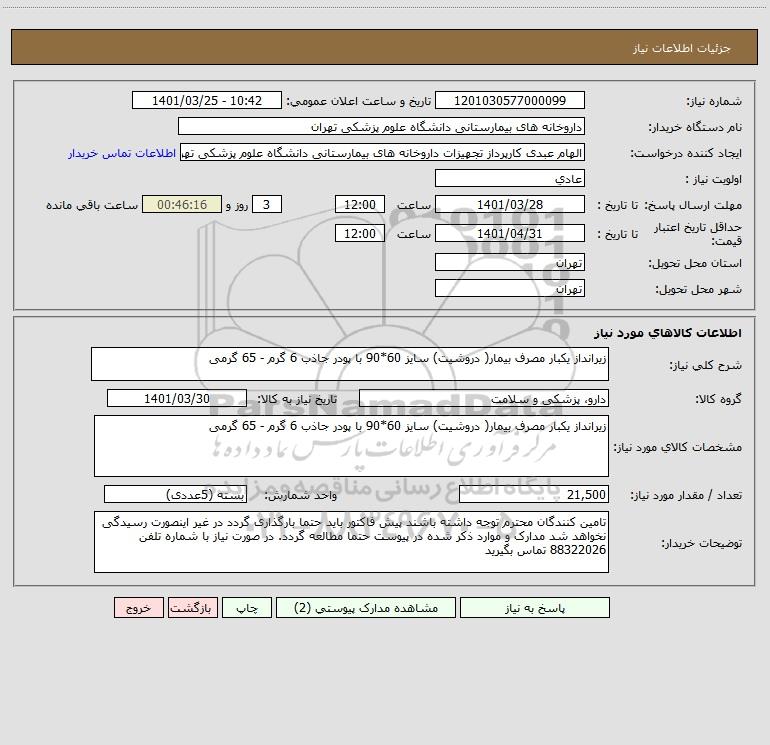Click the واحد شمارش label

(301, 496)
